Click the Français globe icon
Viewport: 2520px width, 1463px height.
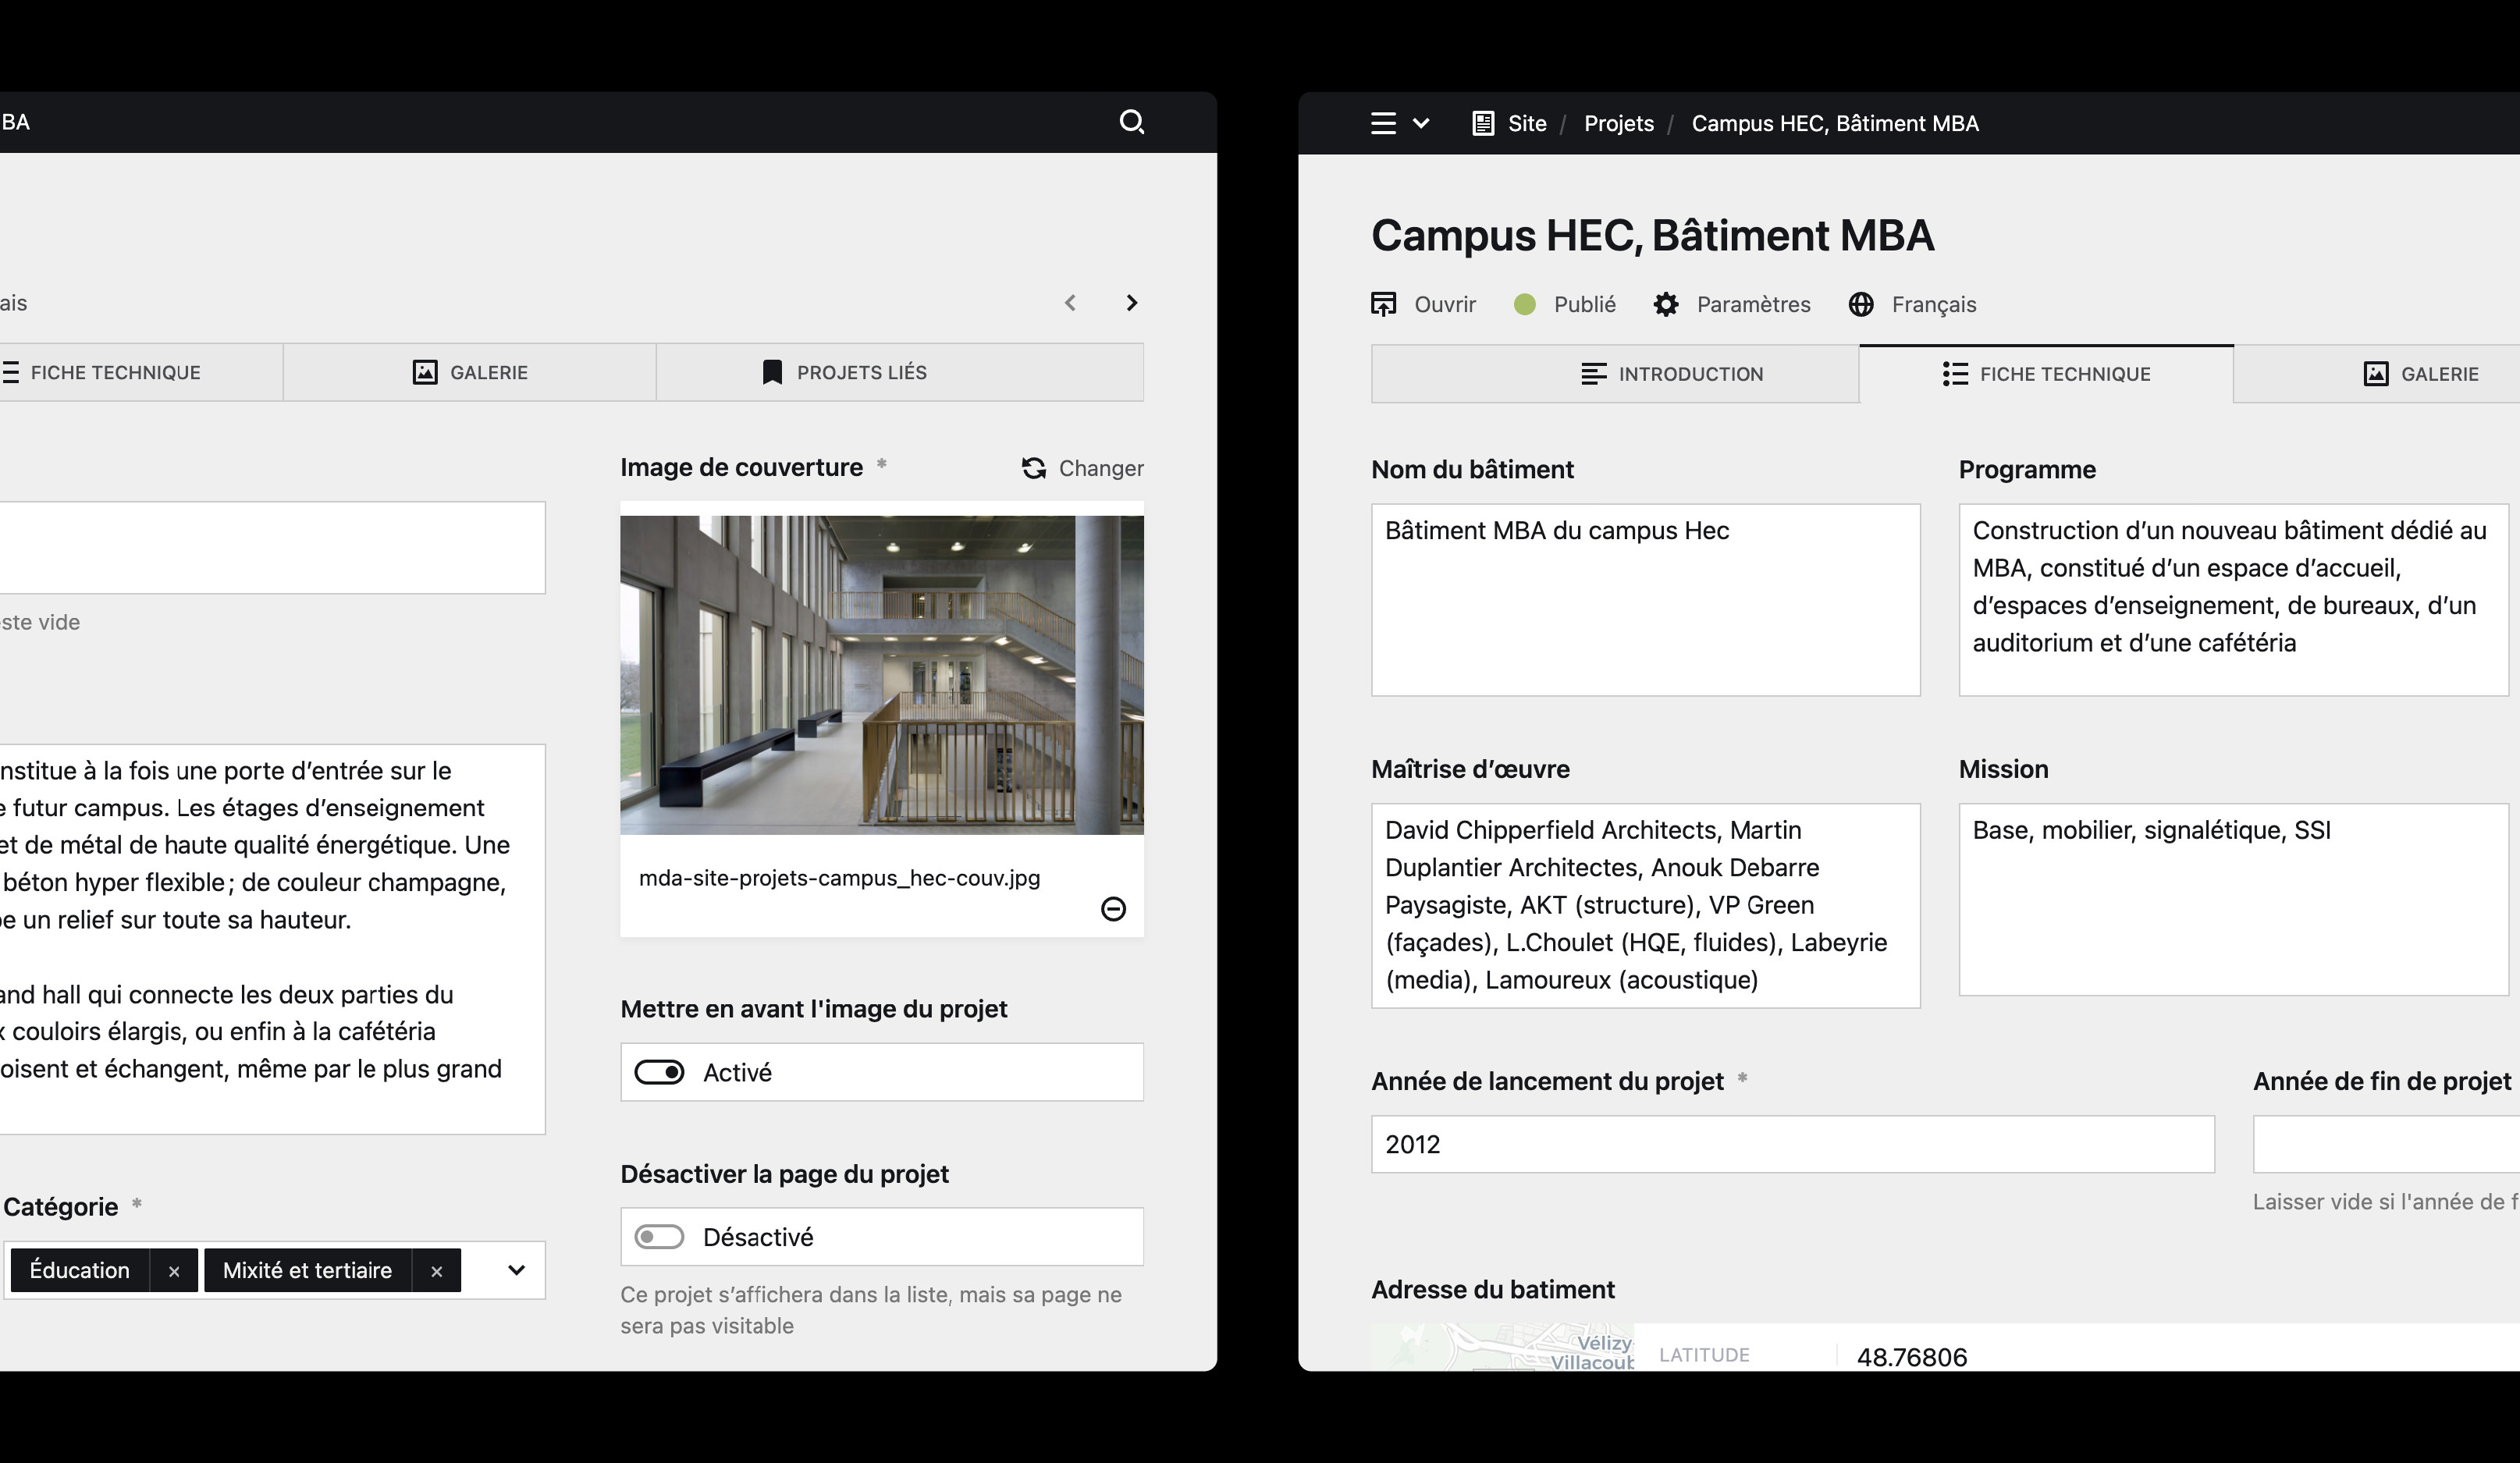click(1861, 304)
